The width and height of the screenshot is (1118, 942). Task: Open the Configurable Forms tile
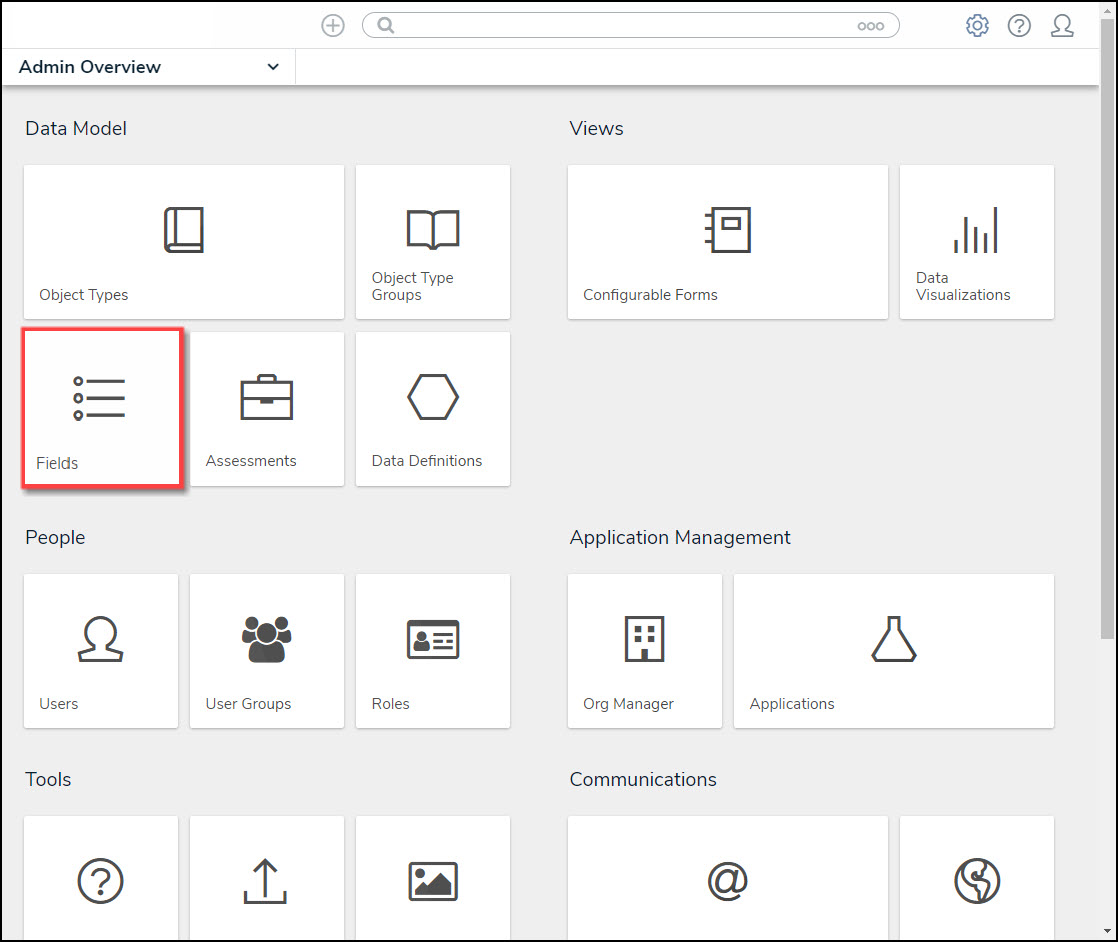tap(727, 242)
